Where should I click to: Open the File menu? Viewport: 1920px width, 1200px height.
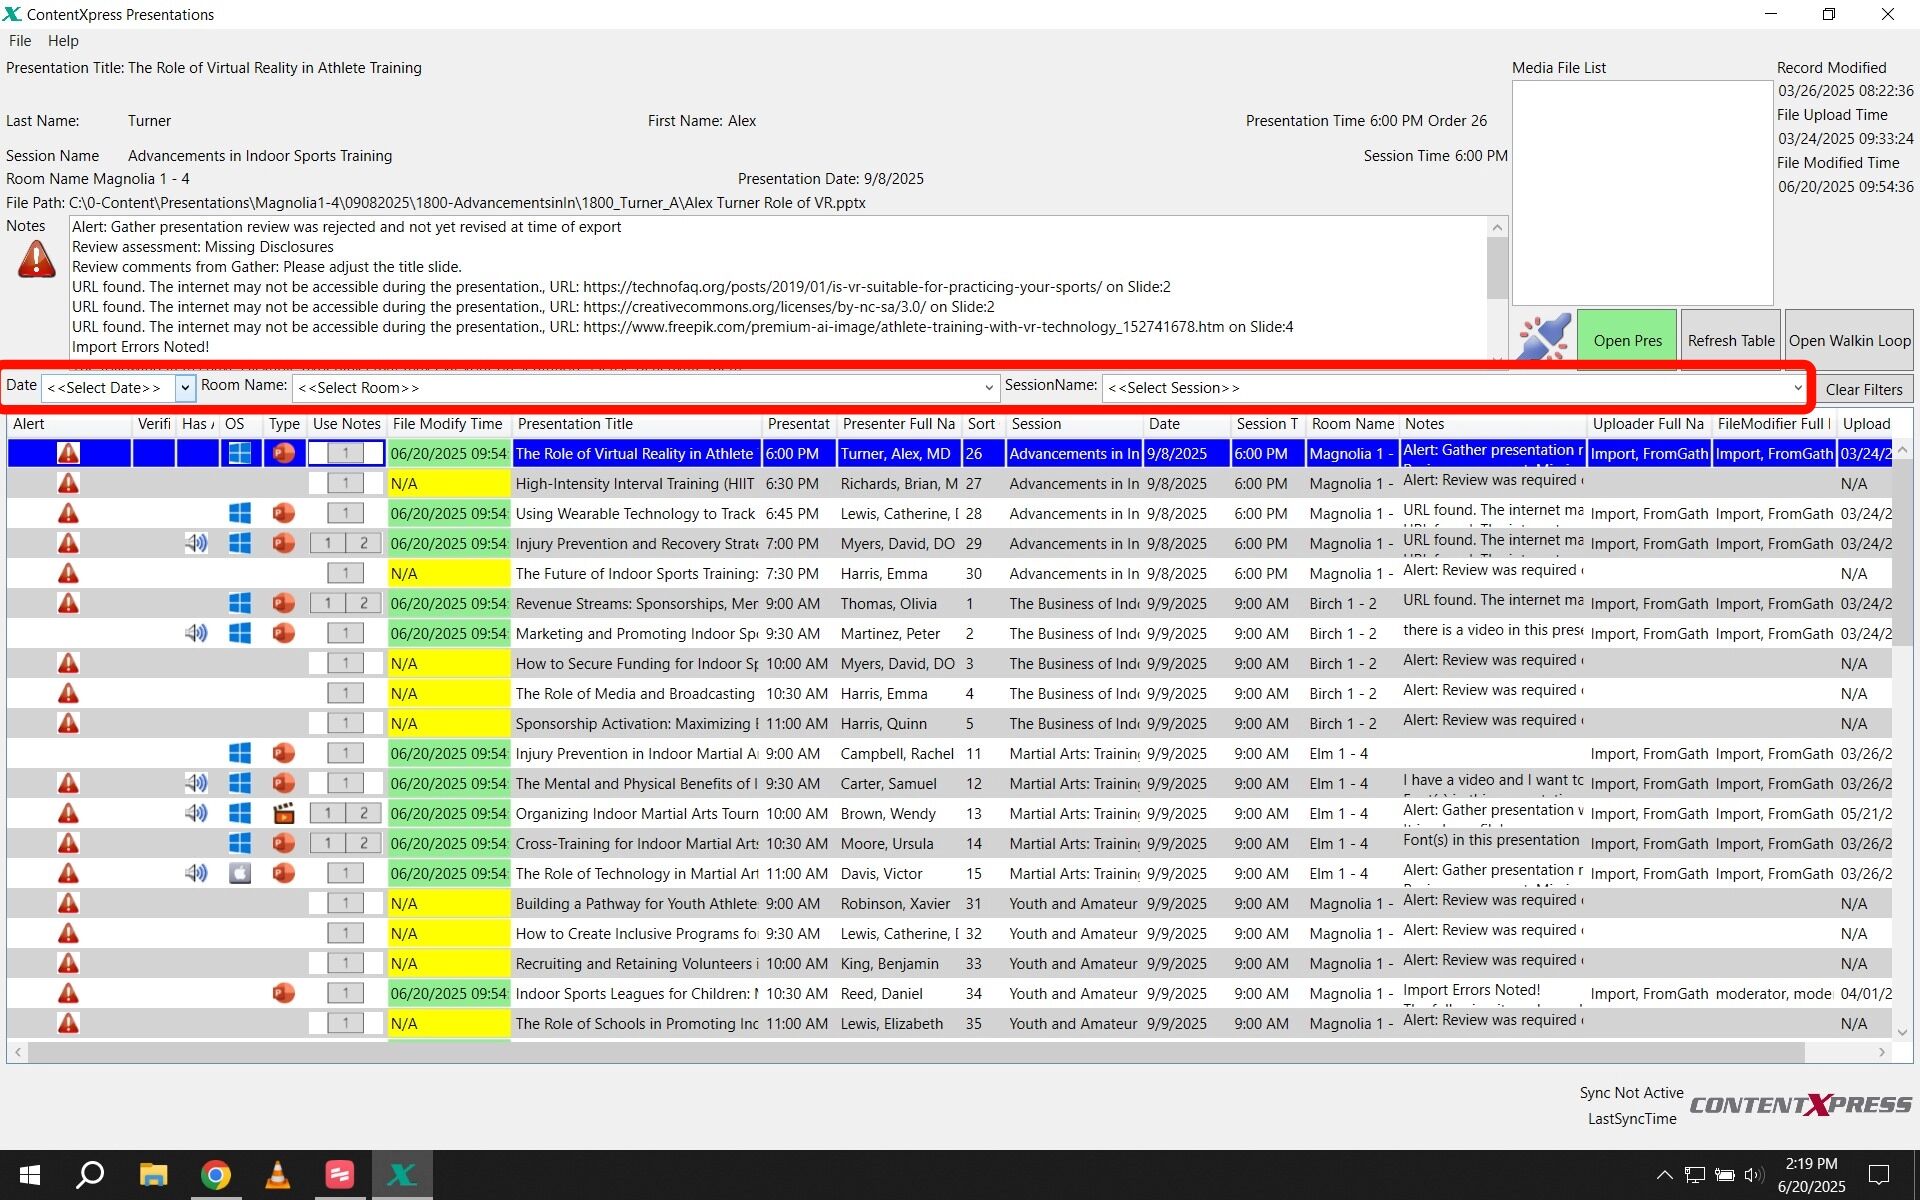pyautogui.click(x=20, y=41)
